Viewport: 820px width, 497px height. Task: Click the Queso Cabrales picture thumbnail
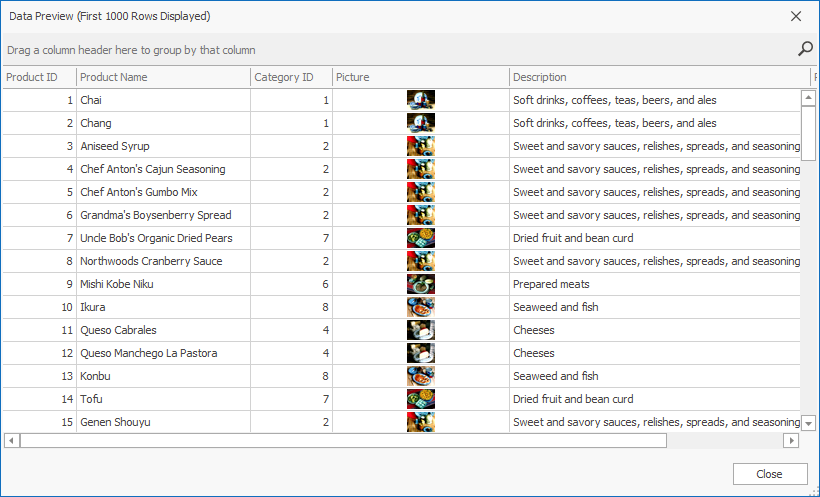coord(421,330)
